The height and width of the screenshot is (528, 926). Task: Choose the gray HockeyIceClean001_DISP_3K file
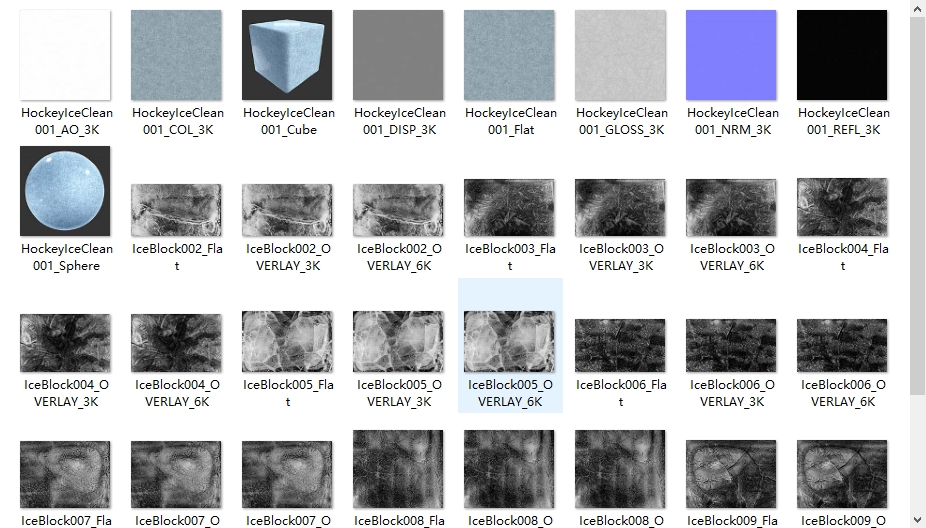[x=399, y=55]
